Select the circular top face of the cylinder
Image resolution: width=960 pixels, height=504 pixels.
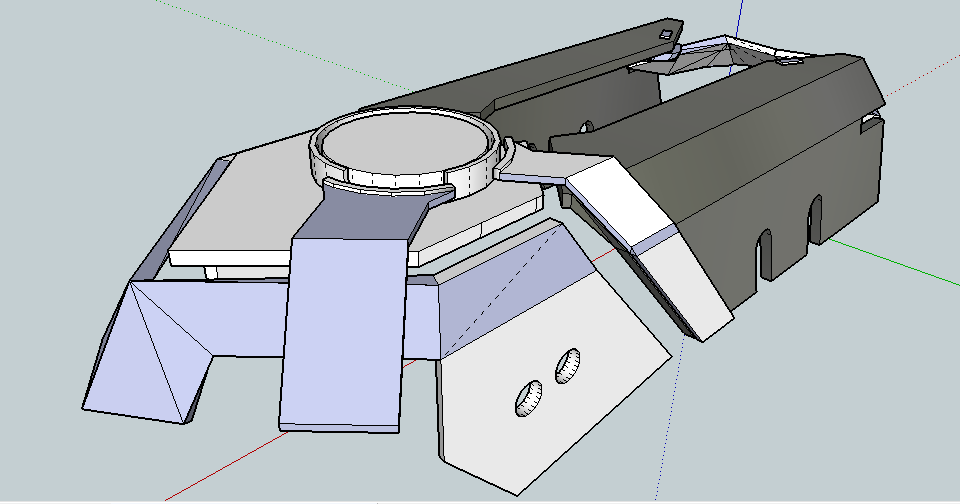(405, 145)
